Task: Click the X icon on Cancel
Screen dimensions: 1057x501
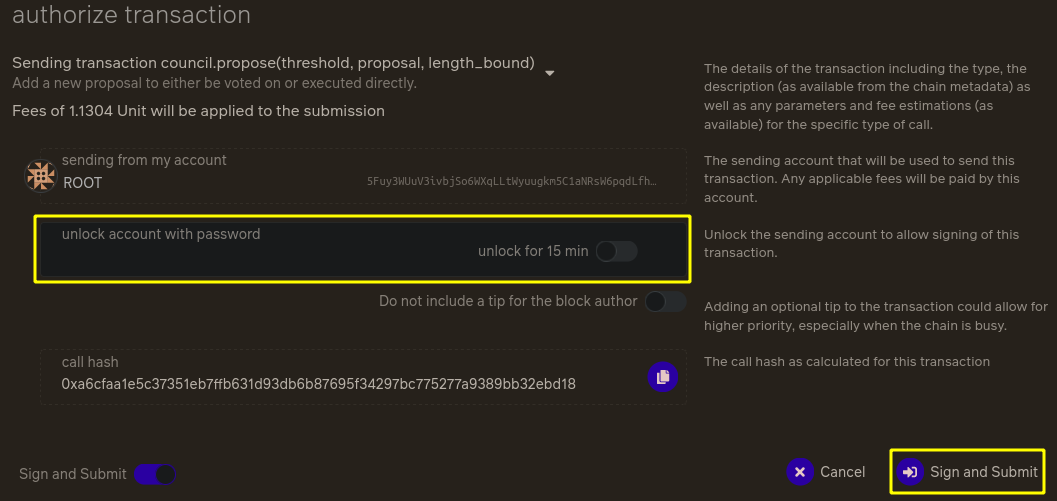Action: [800, 472]
